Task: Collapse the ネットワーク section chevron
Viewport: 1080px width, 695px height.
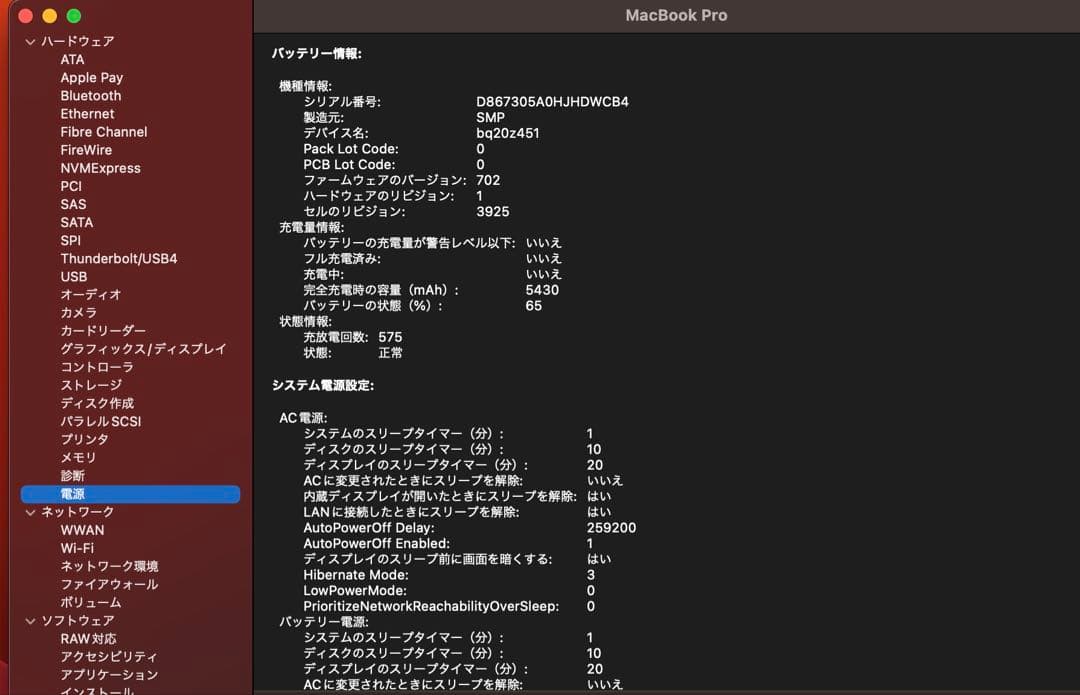Action: [x=30, y=512]
